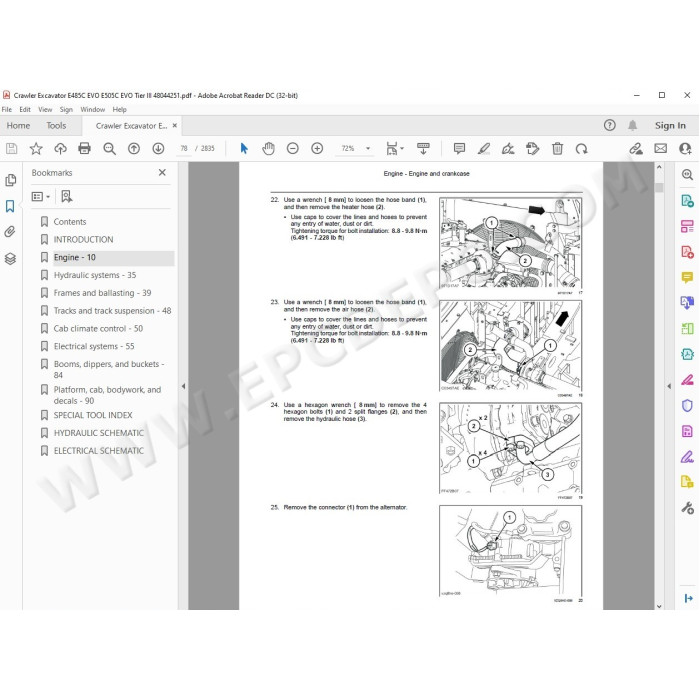Screen dimensions: 700x700
Task: Choose the Selection arrow tool
Action: click(x=244, y=148)
